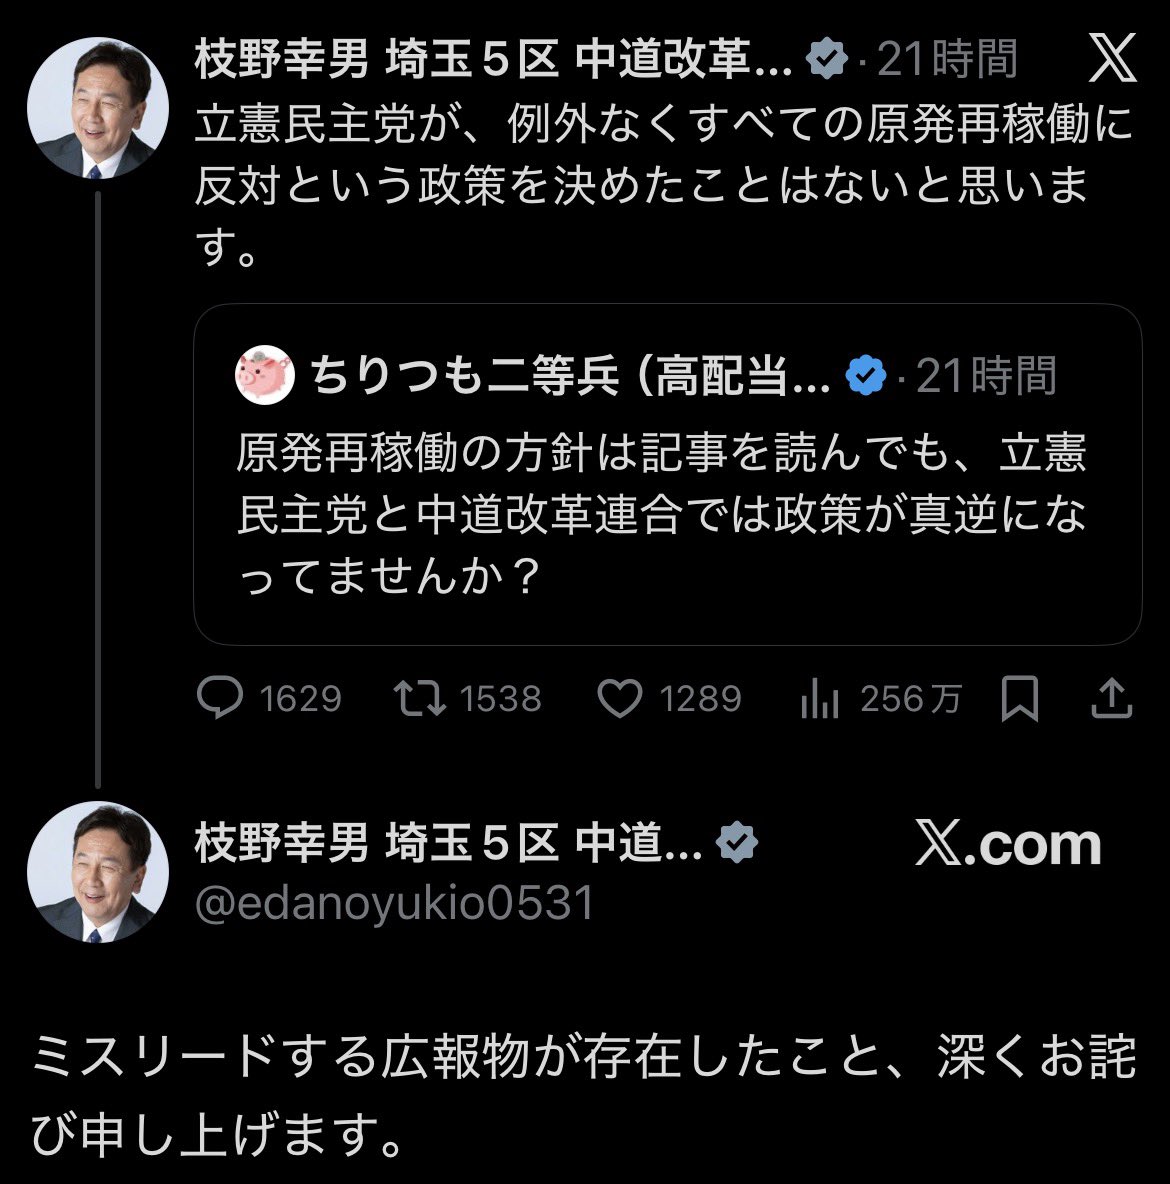
Task: Open the pig avatar of quoted account
Action: click(265, 377)
